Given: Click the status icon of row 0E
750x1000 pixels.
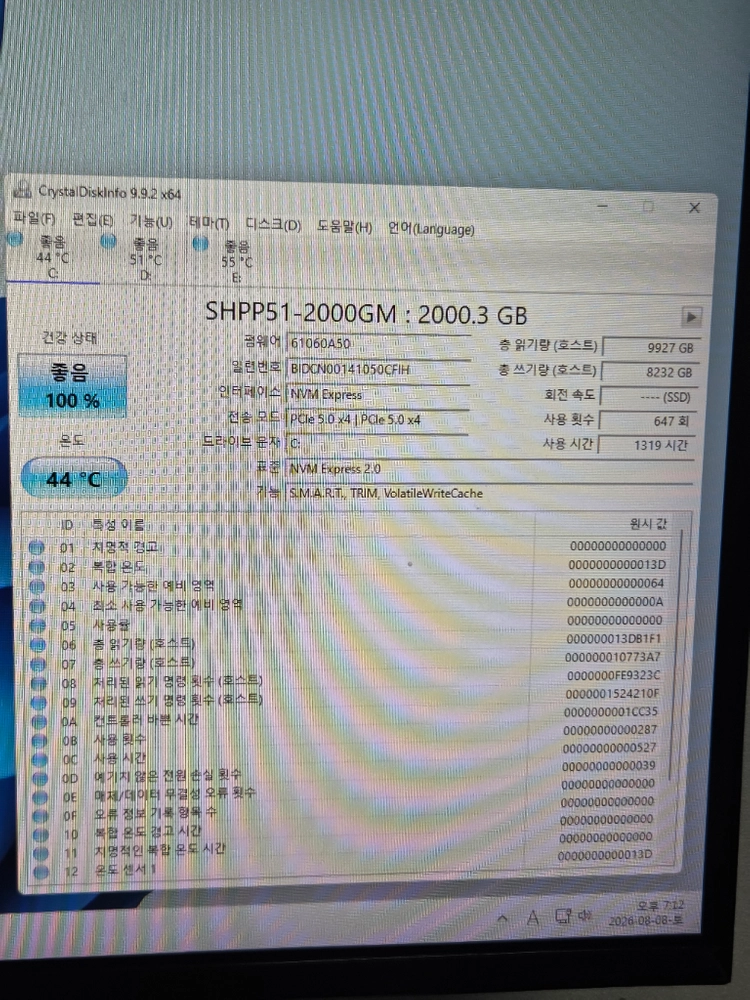Looking at the screenshot, I should pyautogui.click(x=40, y=797).
